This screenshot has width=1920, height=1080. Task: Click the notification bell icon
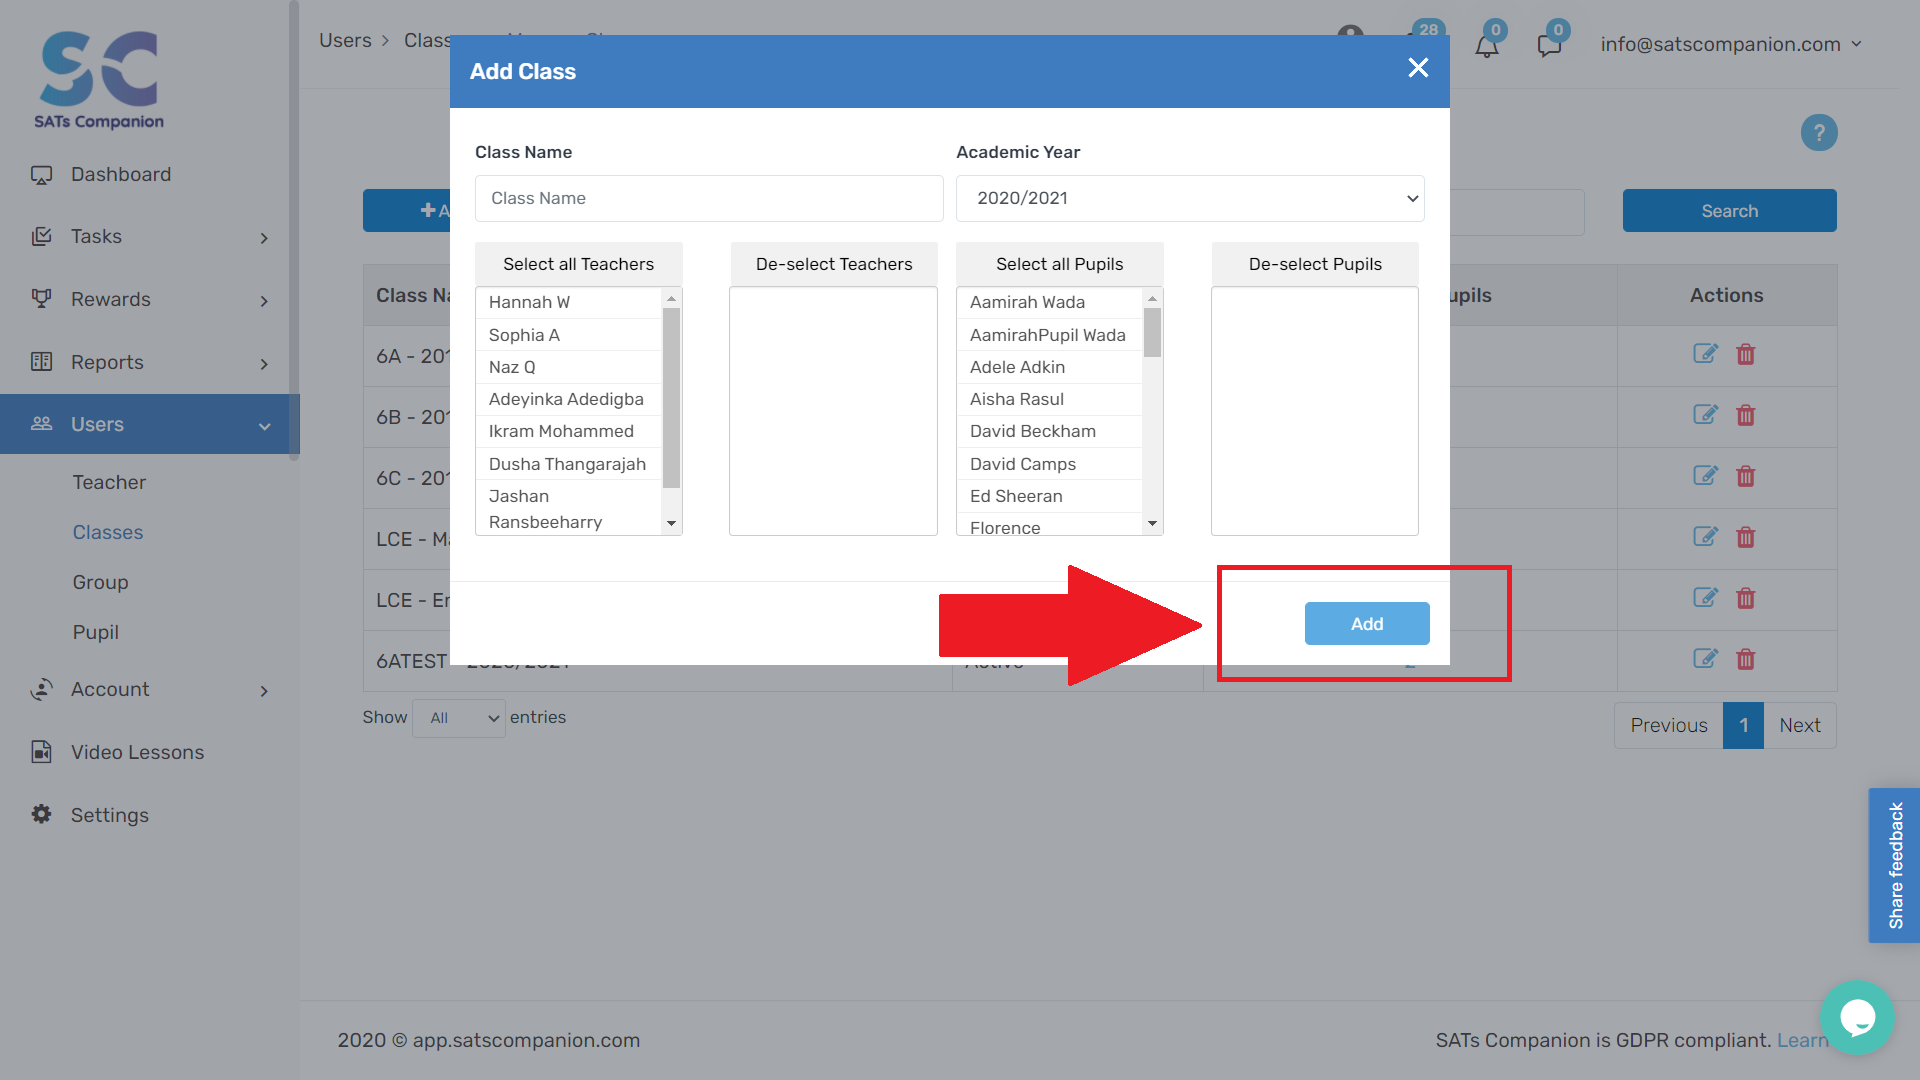[x=1486, y=45]
